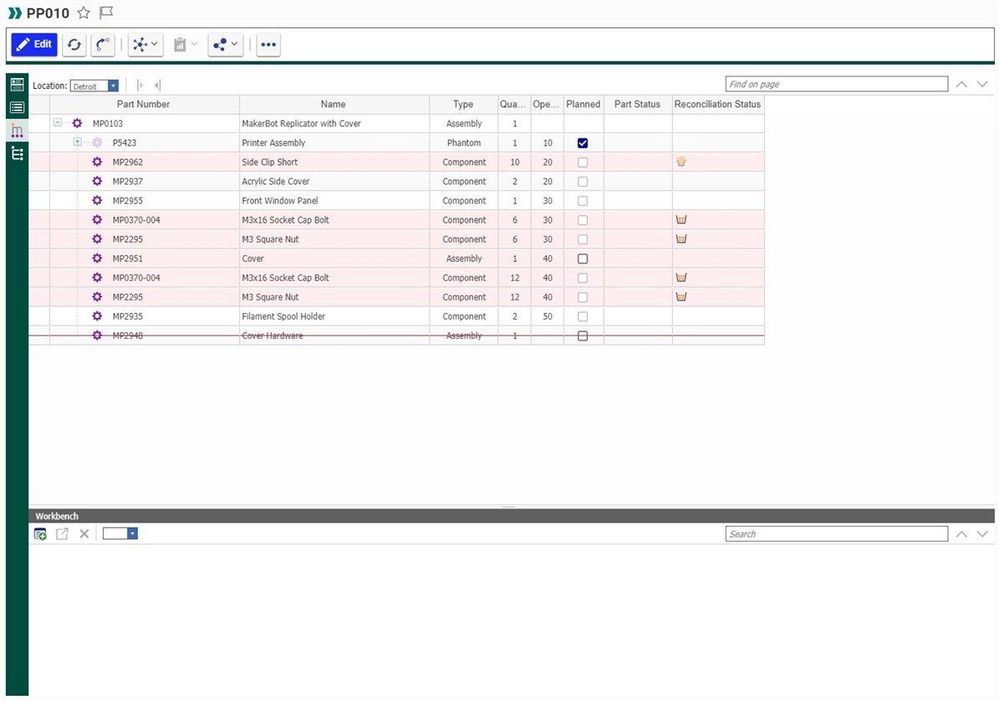
Task: Click the add-item icon in Workbench toolbar
Action: 40,534
